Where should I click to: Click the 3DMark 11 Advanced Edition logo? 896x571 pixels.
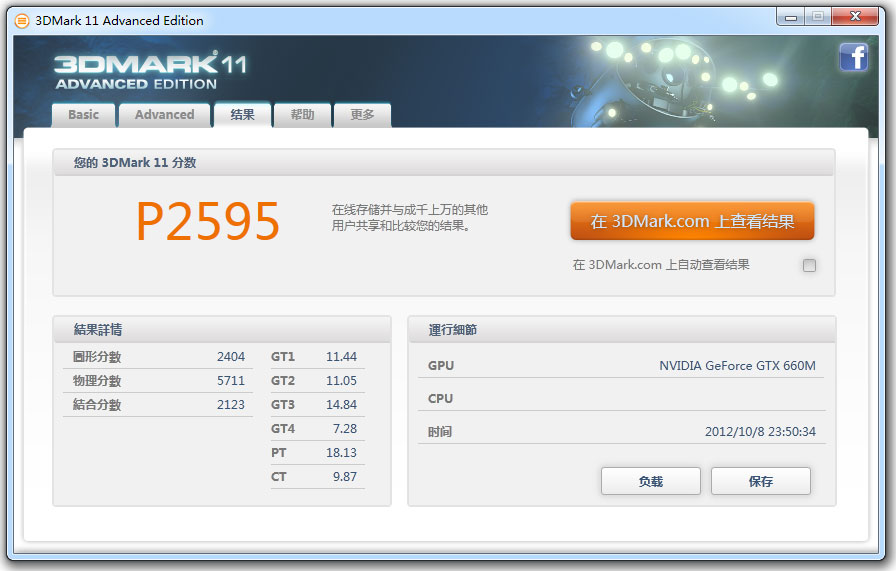[150, 71]
